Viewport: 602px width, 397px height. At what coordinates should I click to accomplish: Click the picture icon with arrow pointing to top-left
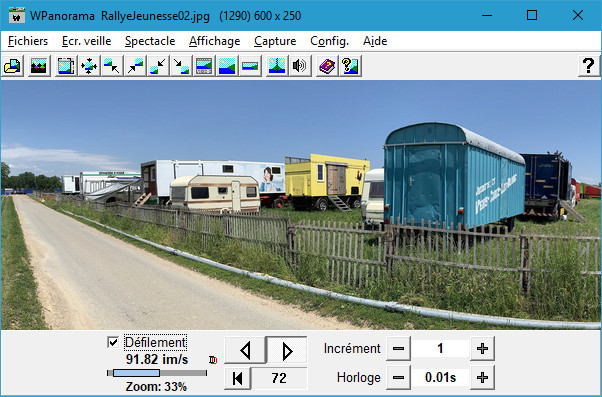pos(112,66)
